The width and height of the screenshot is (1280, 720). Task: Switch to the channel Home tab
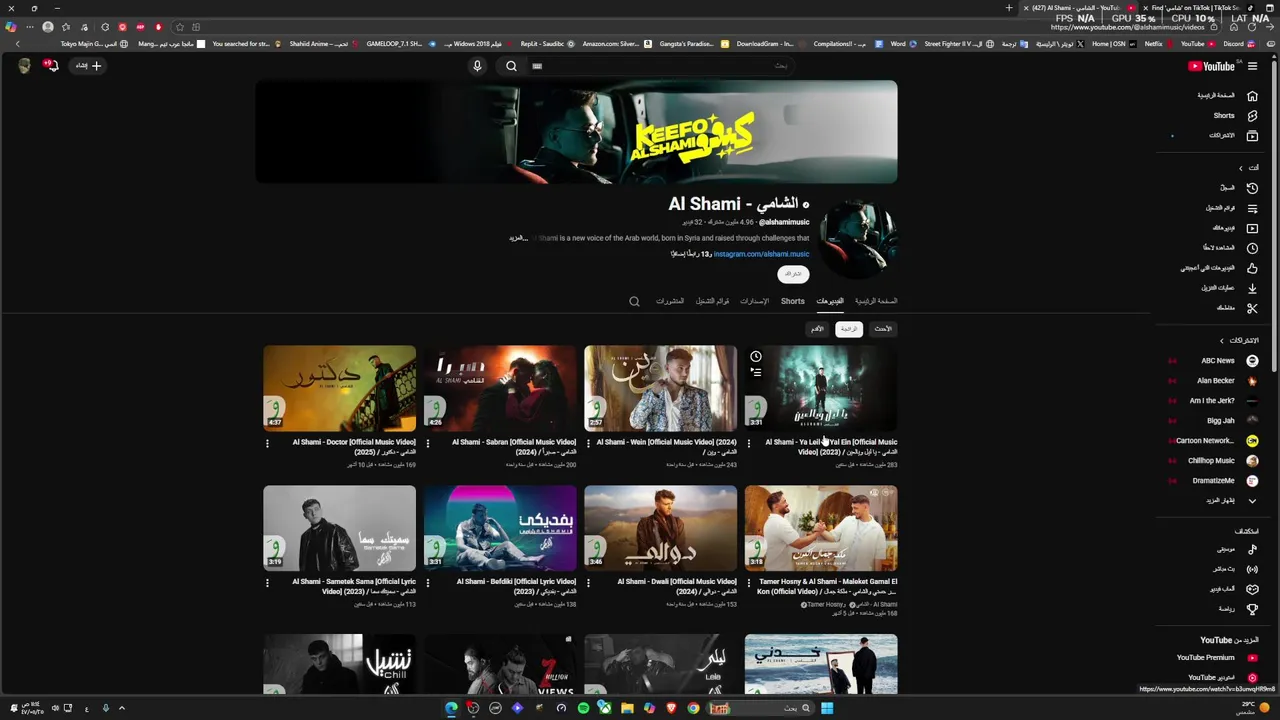876,301
